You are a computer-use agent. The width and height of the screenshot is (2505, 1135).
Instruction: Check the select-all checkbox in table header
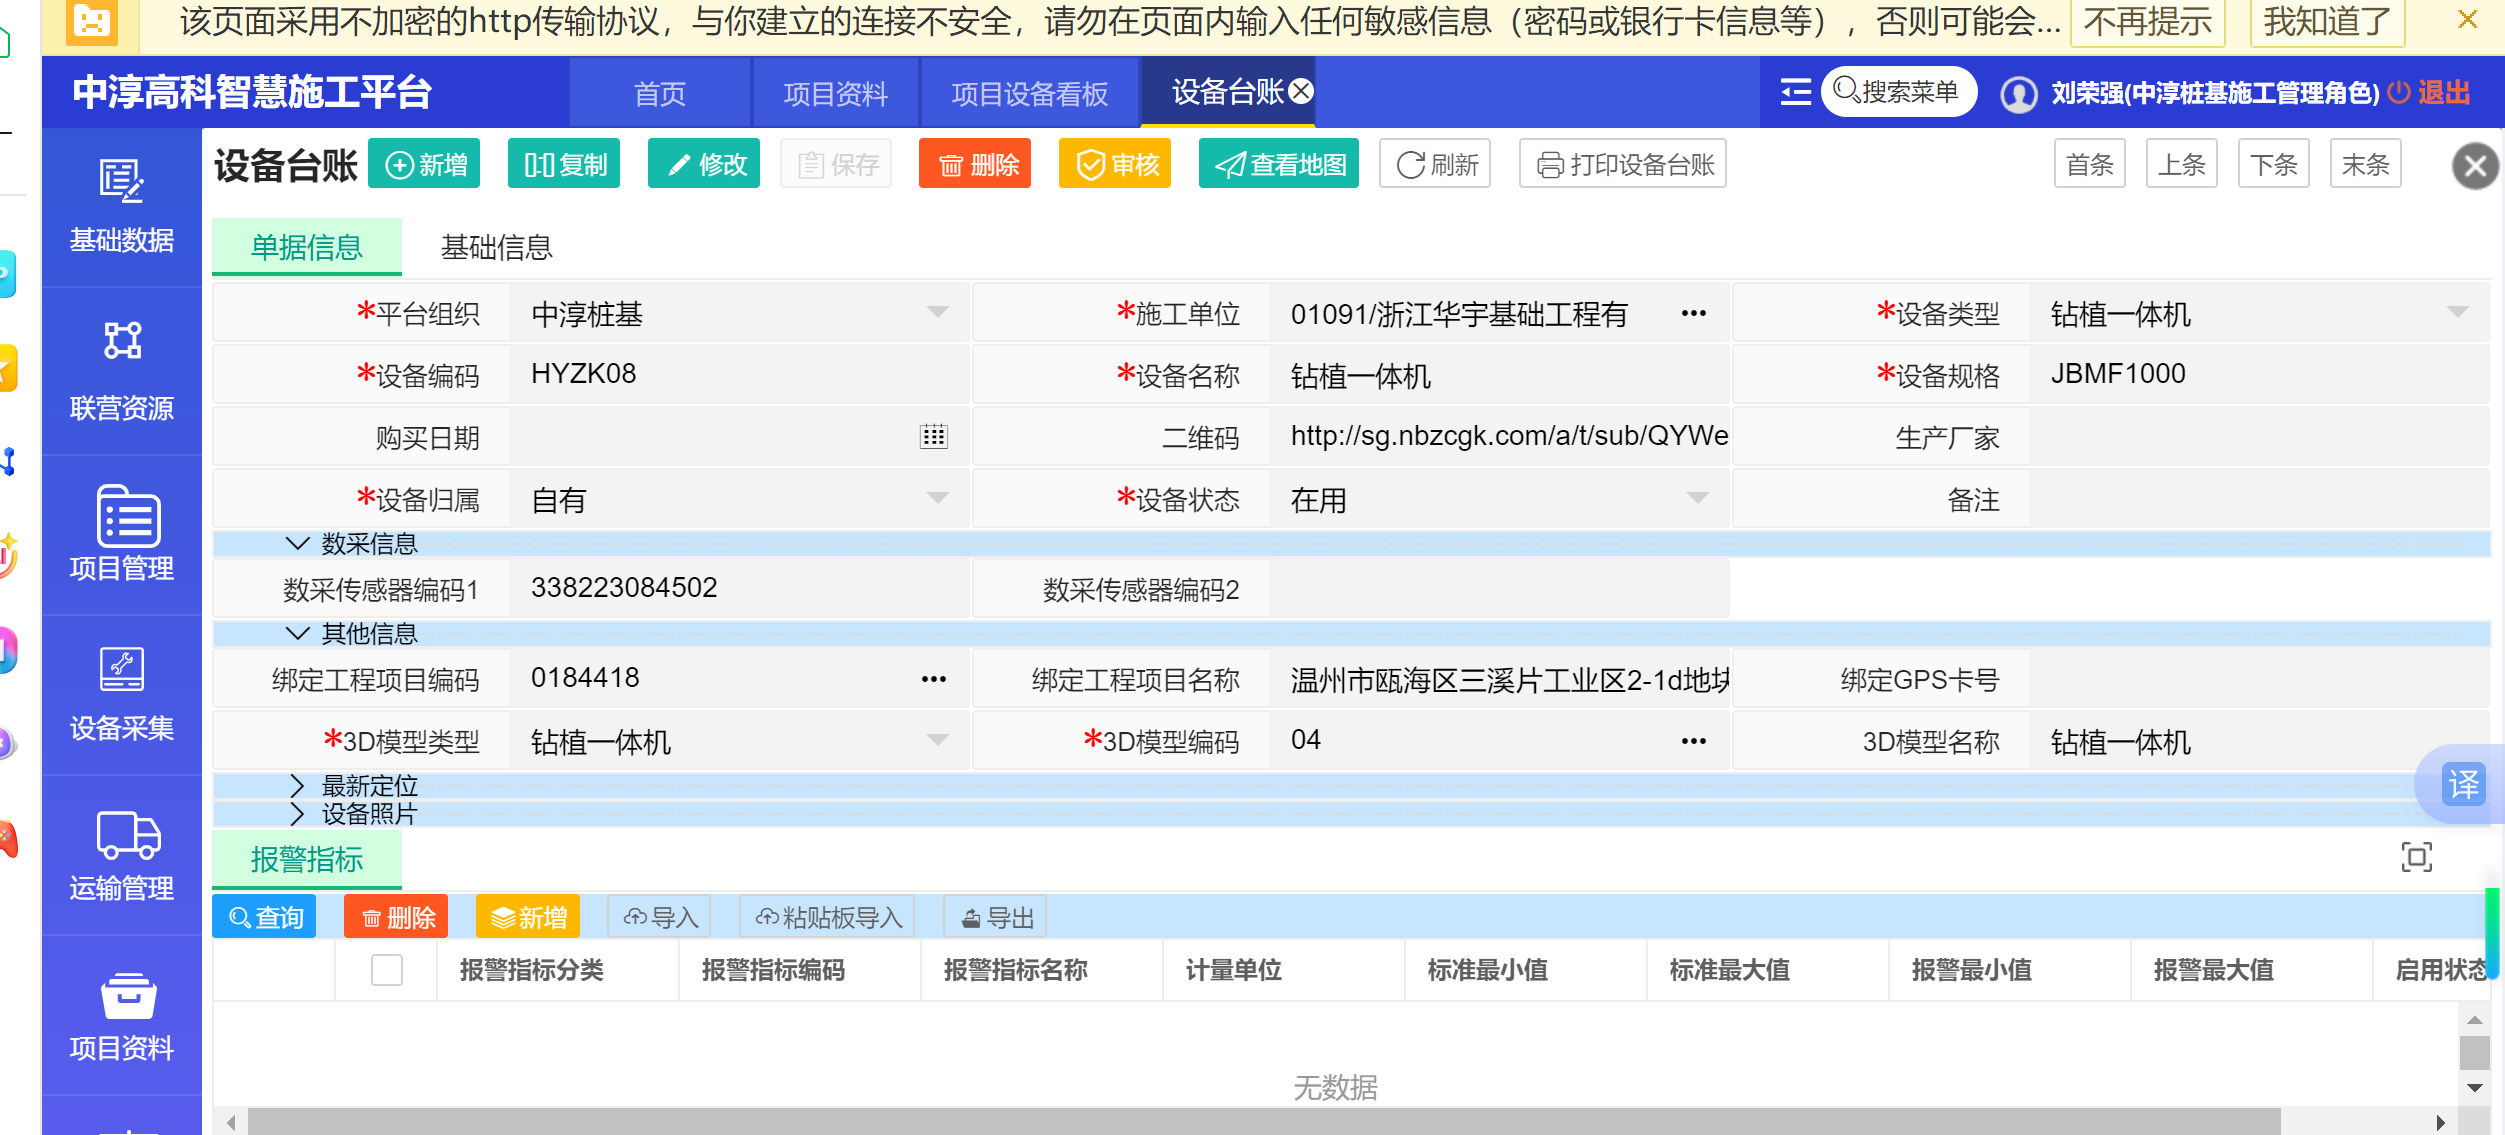point(386,969)
